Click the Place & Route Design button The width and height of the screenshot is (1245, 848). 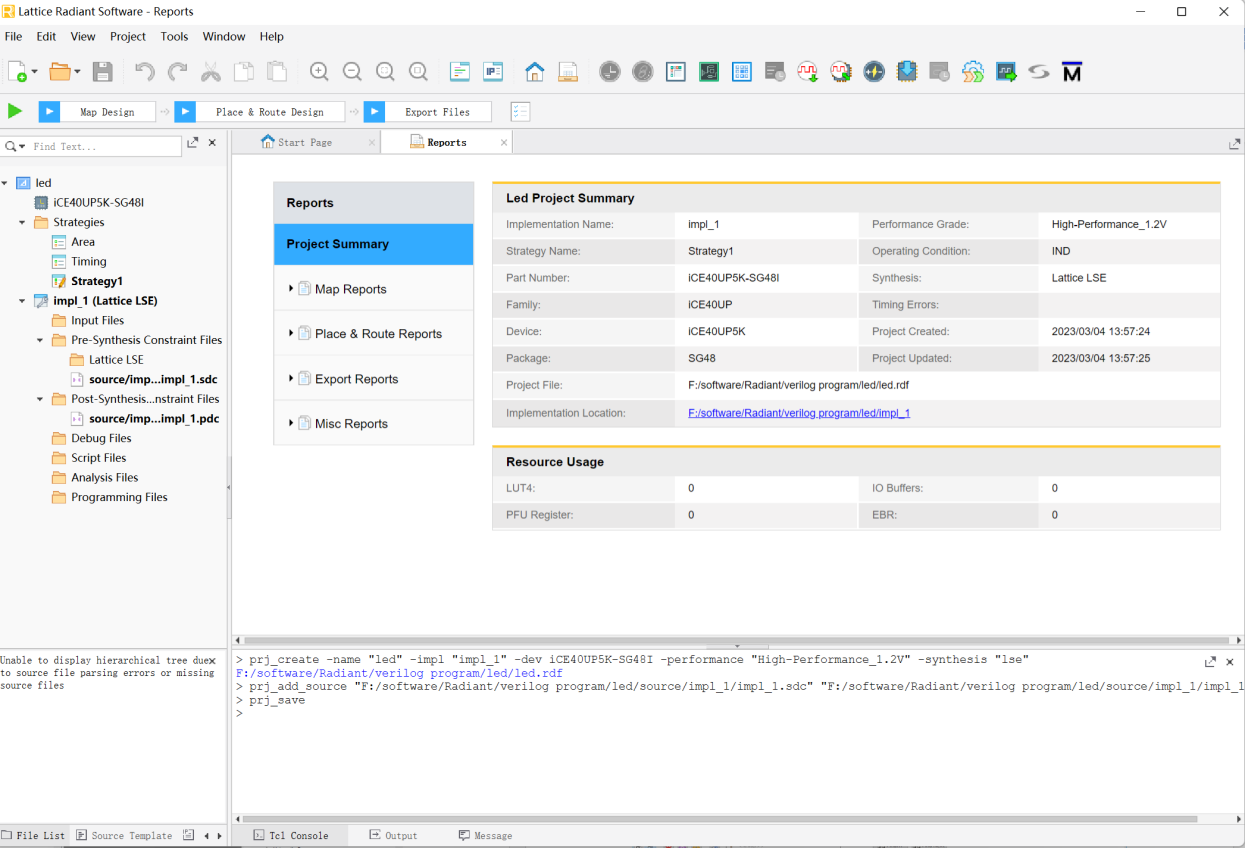click(259, 112)
